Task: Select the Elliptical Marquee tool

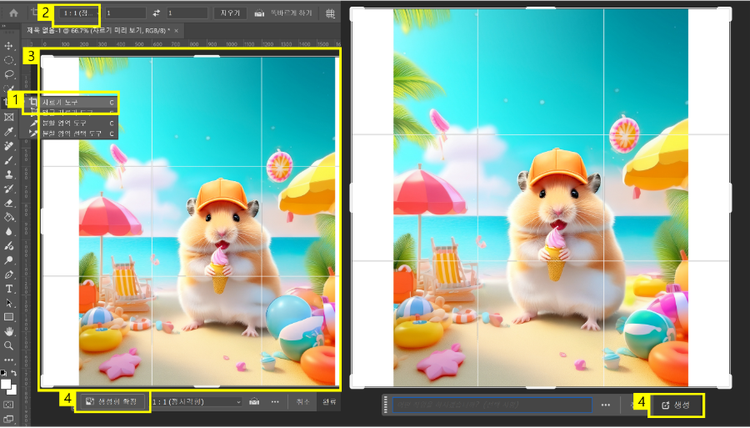Action: point(9,60)
